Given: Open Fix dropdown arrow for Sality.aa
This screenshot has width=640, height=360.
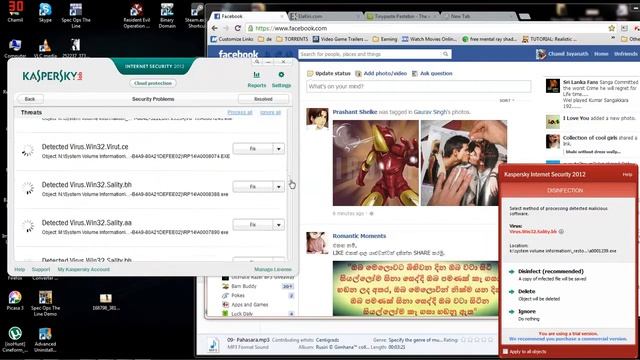Looking at the screenshot, I should (x=279, y=225).
